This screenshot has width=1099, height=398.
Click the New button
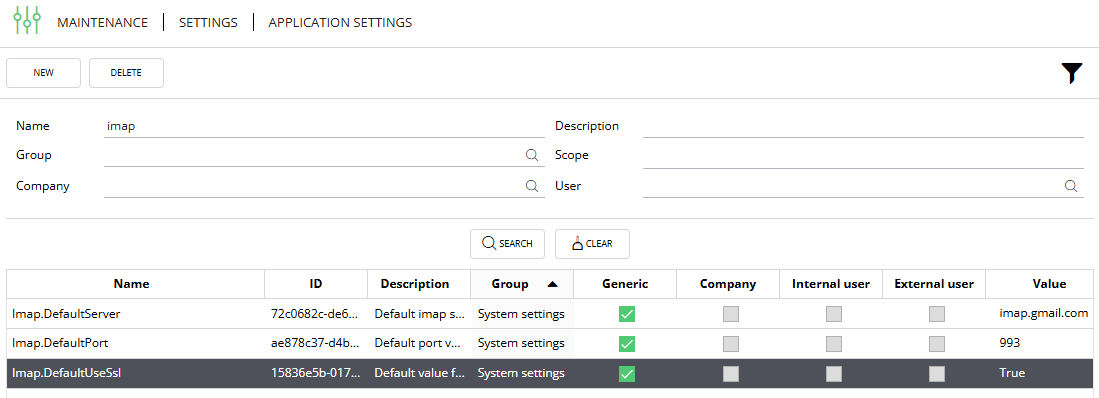[x=43, y=73]
